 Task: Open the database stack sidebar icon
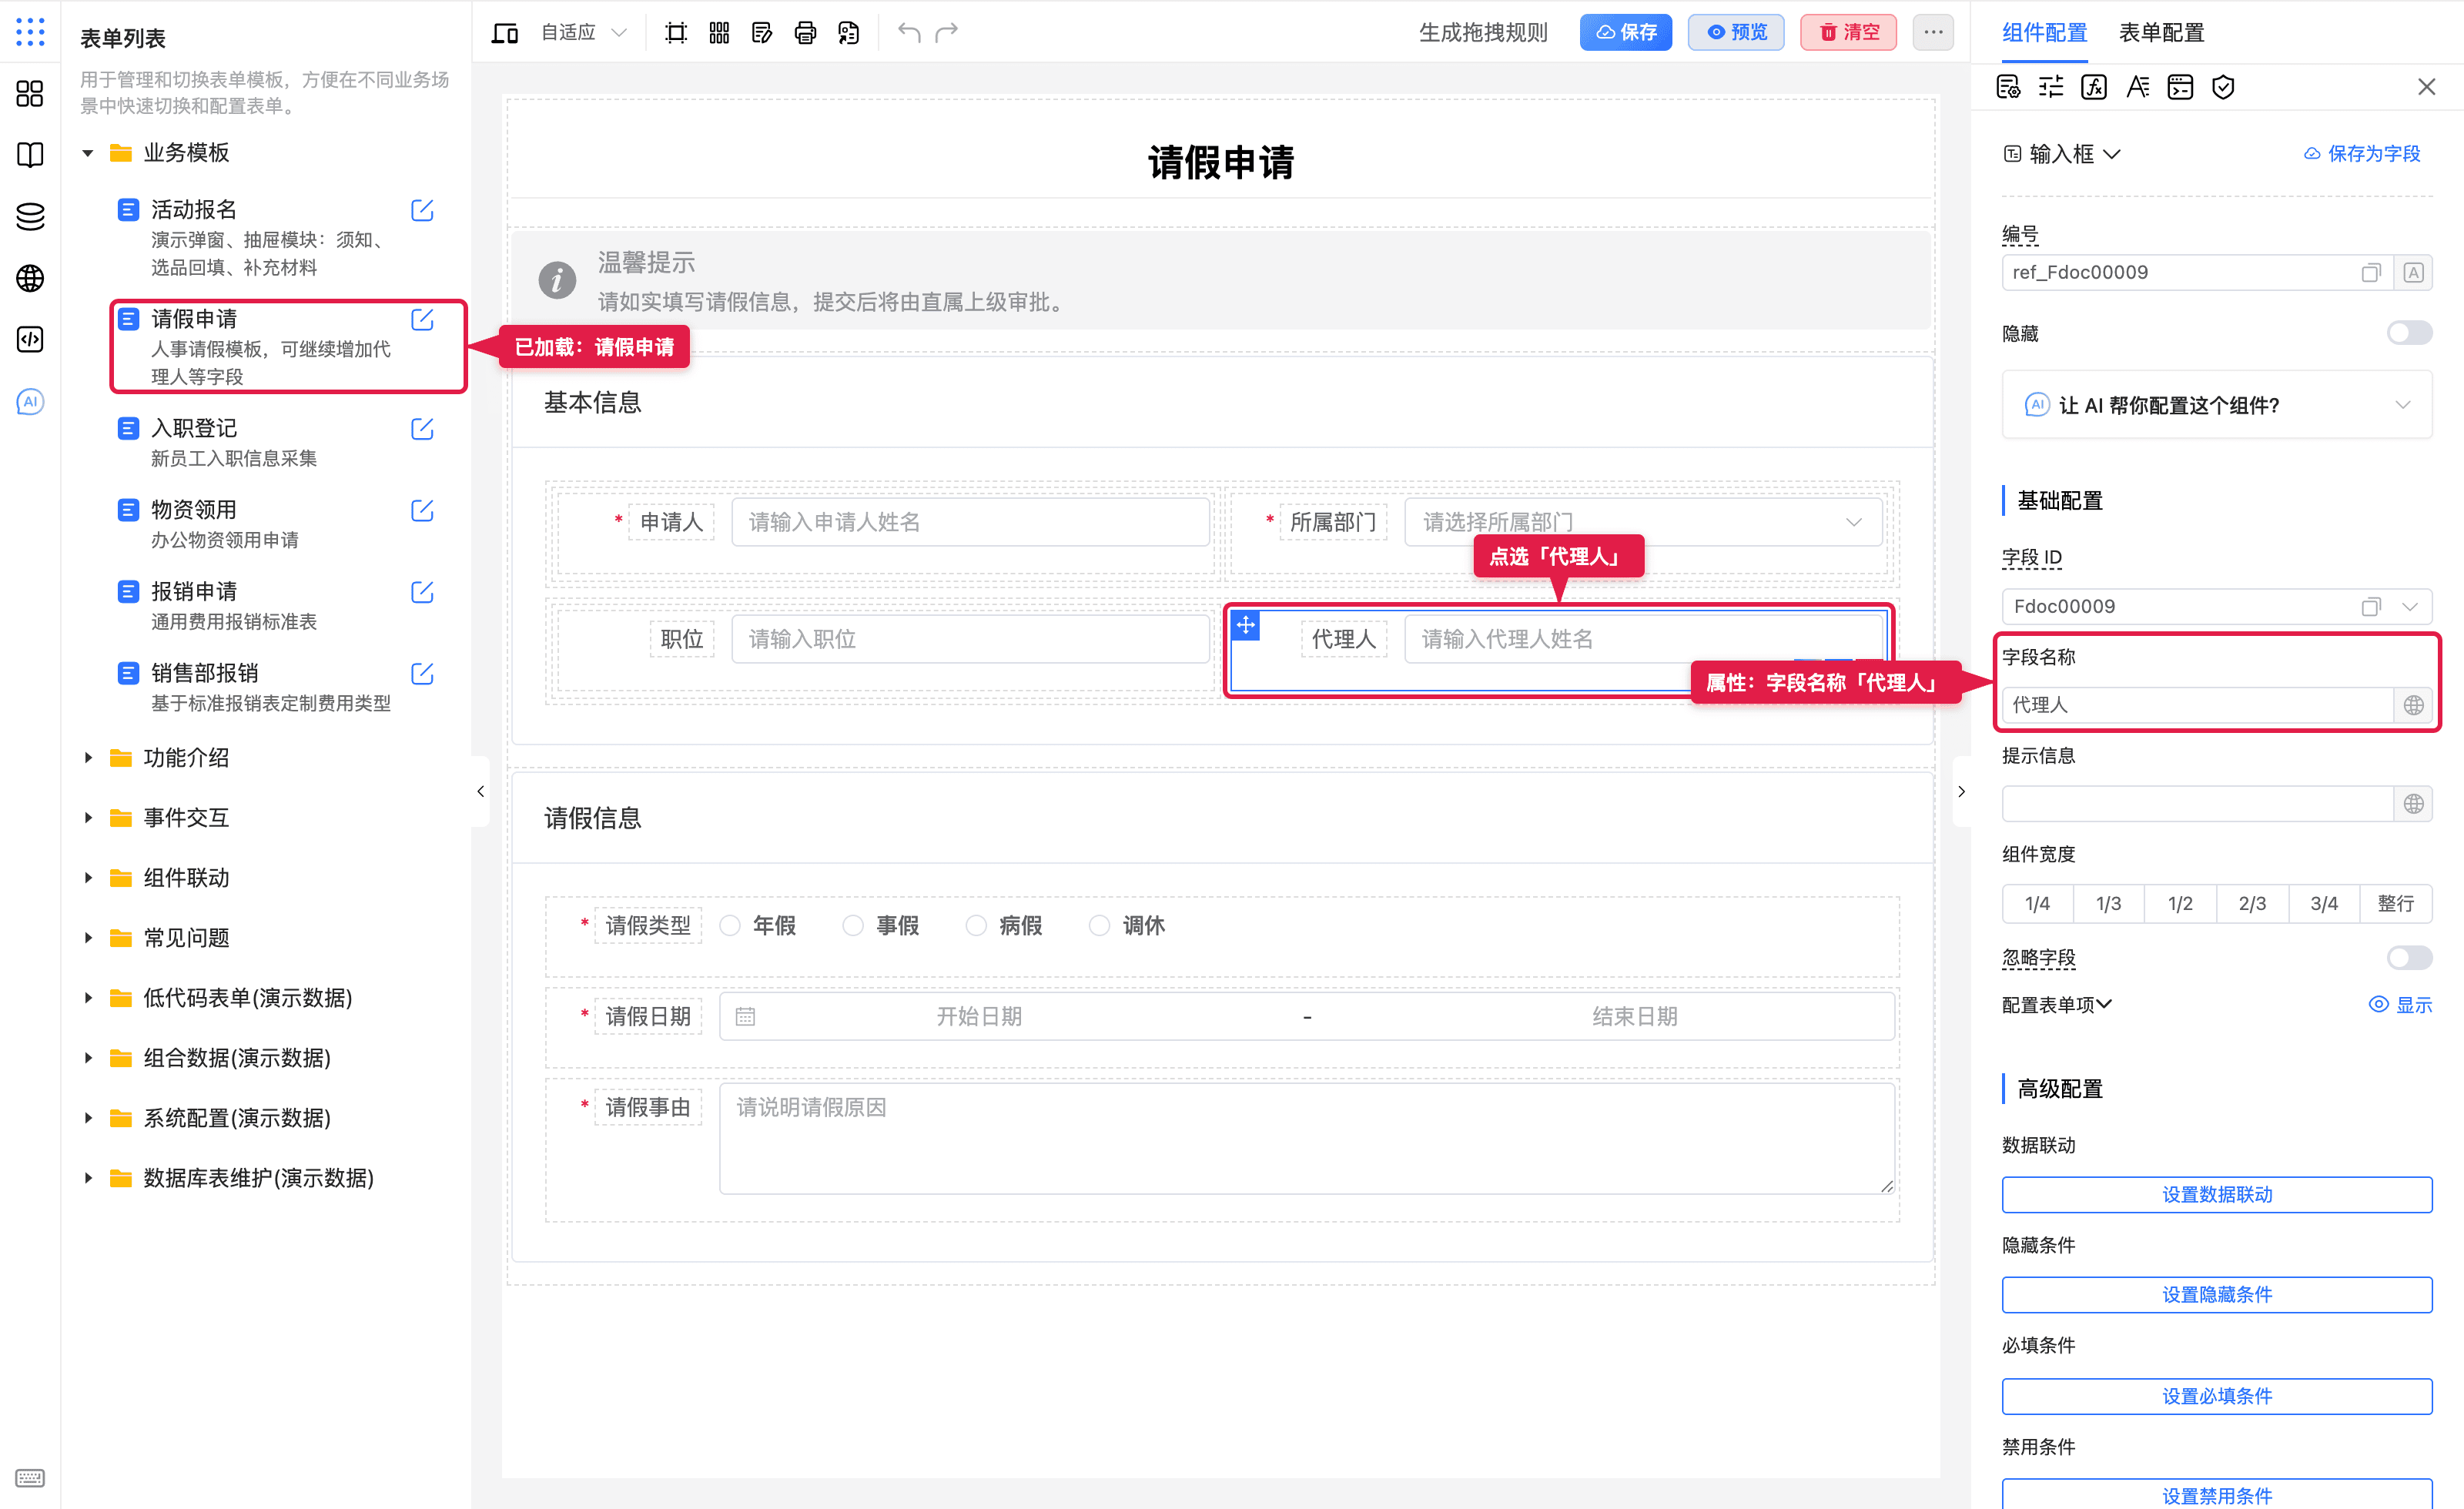point(30,217)
